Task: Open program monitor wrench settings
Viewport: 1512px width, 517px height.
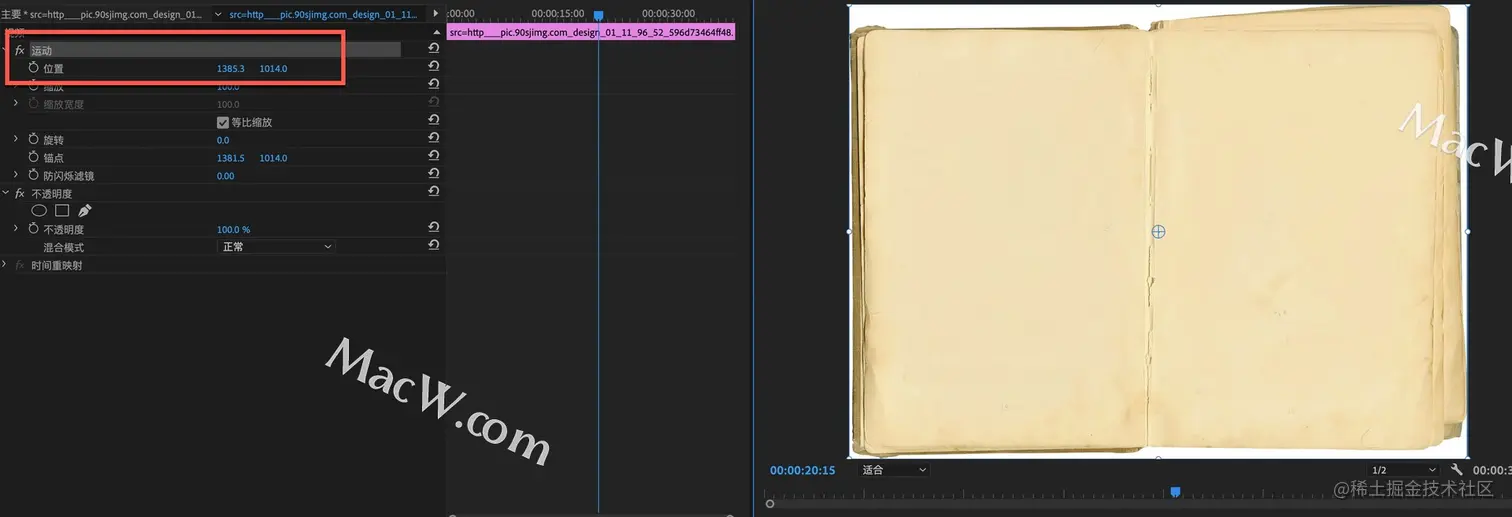Action: pos(1457,470)
